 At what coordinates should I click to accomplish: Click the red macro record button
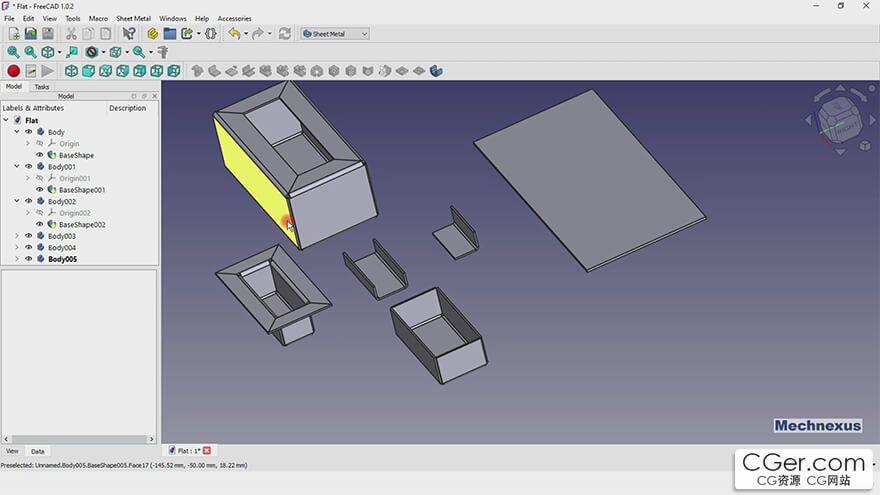[x=13, y=71]
